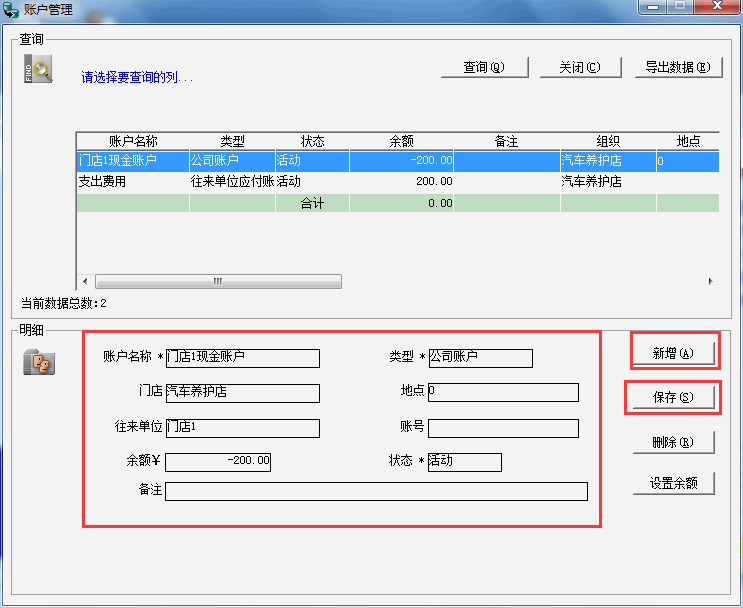
Task: Save the account with 保存(S)
Action: [x=673, y=397]
